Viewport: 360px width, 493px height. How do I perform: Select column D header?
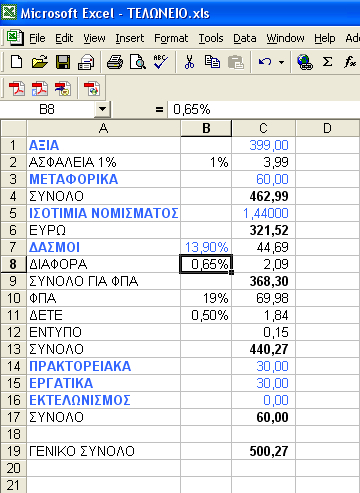click(327, 128)
